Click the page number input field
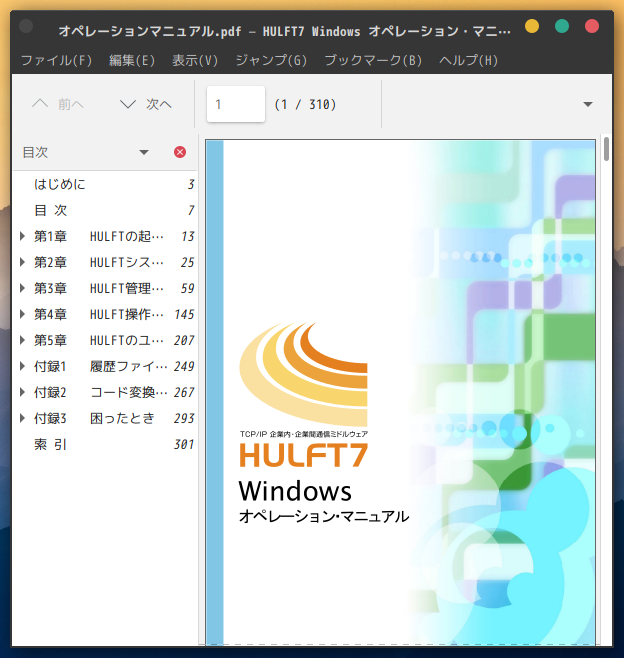 [236, 104]
